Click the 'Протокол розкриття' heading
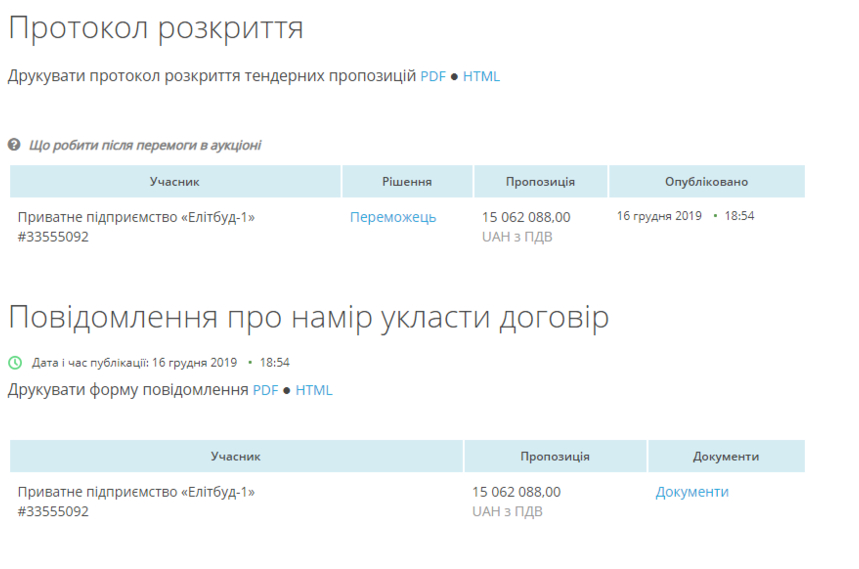The height and width of the screenshot is (569, 859). pyautogui.click(x=156, y=28)
